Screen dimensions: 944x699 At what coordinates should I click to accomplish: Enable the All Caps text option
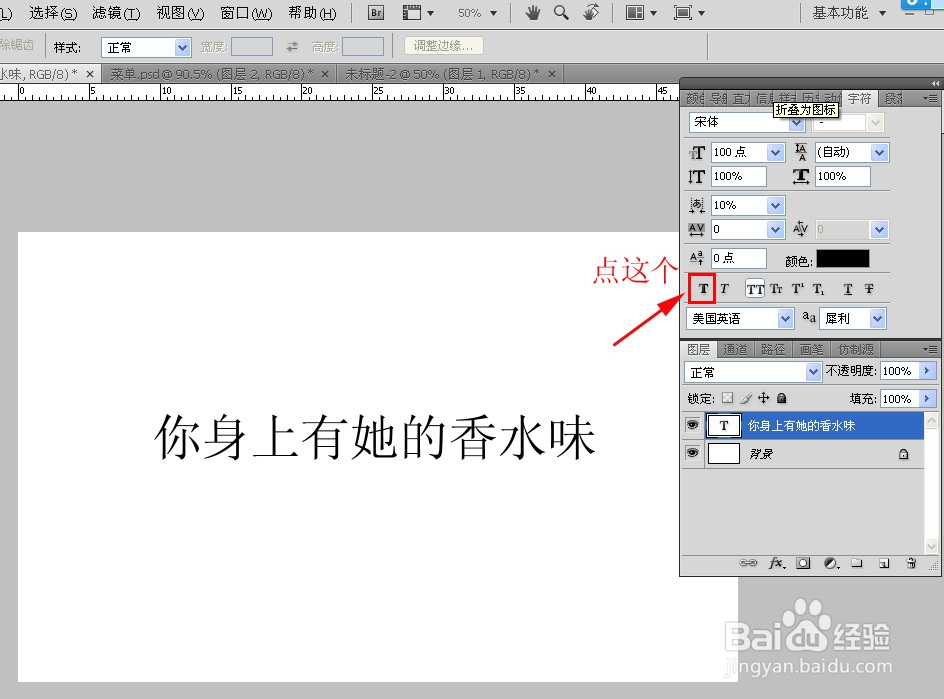[752, 288]
